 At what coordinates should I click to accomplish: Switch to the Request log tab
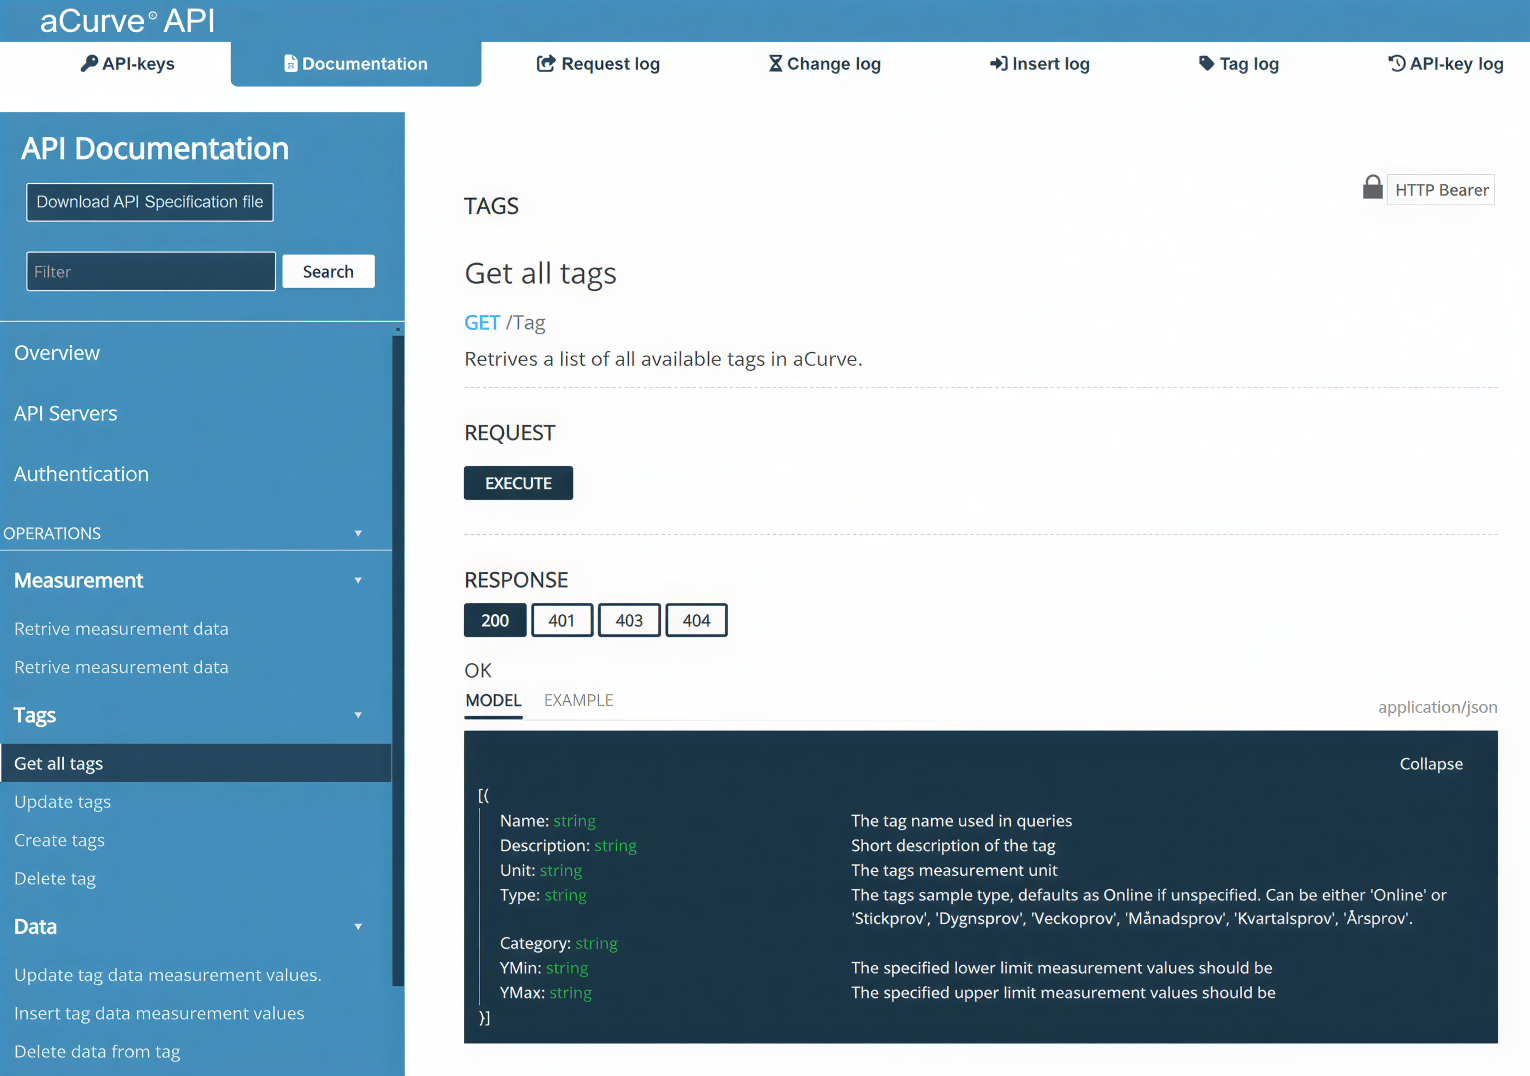click(598, 64)
